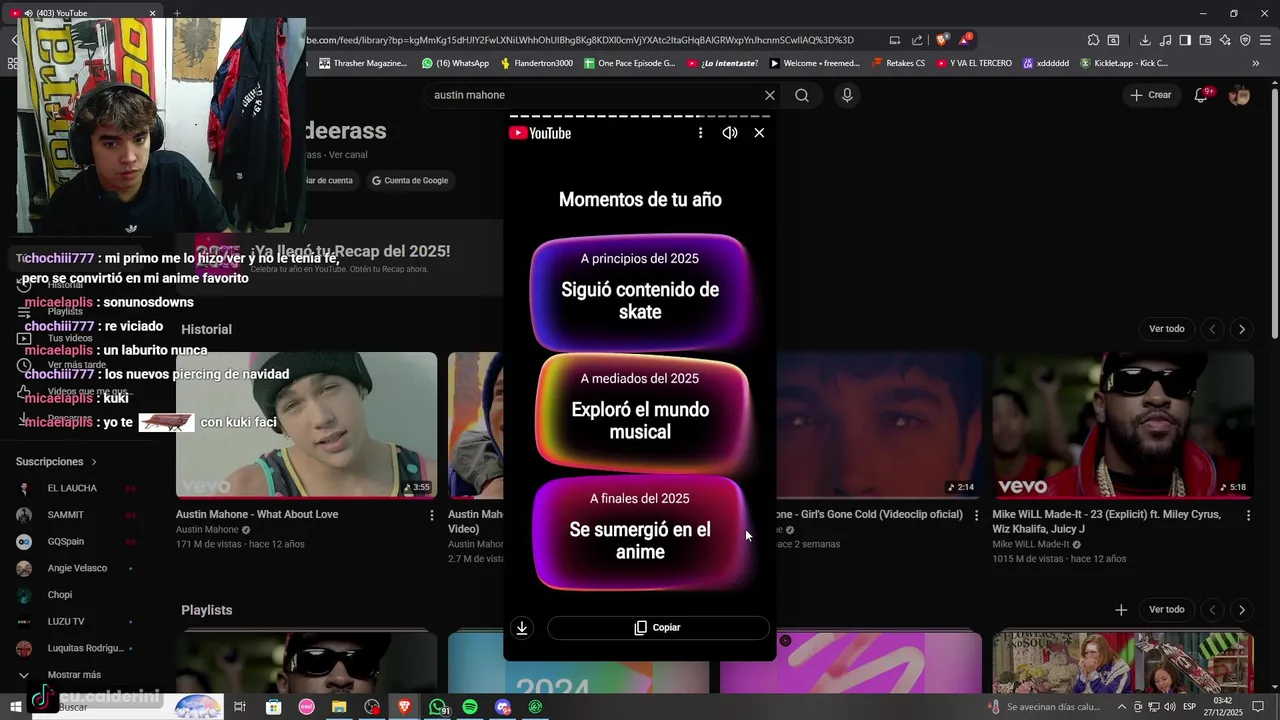Expand the Suscripciones section
Viewport: 1280px width, 720px height.
click(x=56, y=462)
